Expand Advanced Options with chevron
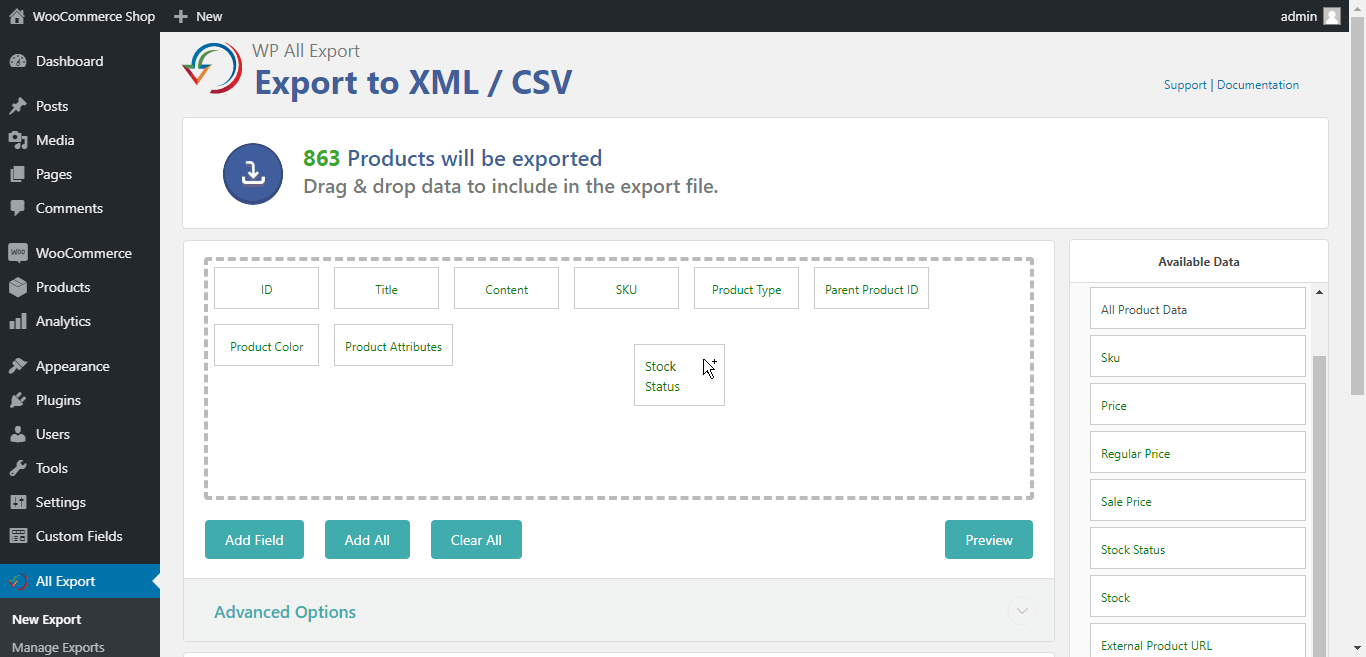This screenshot has height=657, width=1366. [1022, 611]
